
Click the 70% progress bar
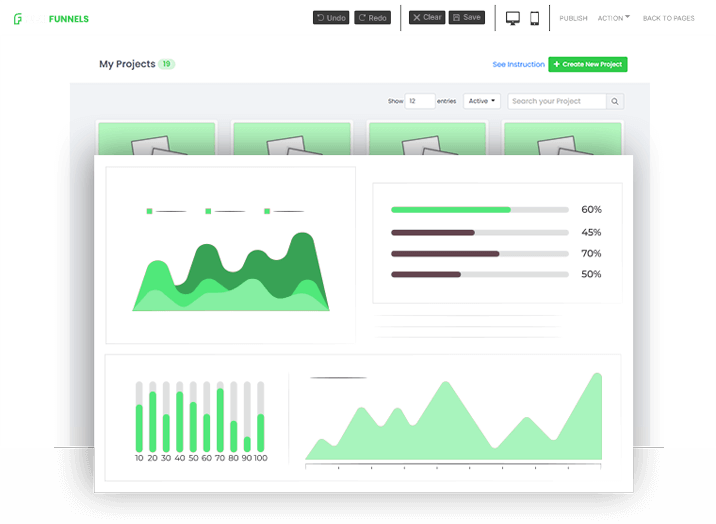(479, 254)
